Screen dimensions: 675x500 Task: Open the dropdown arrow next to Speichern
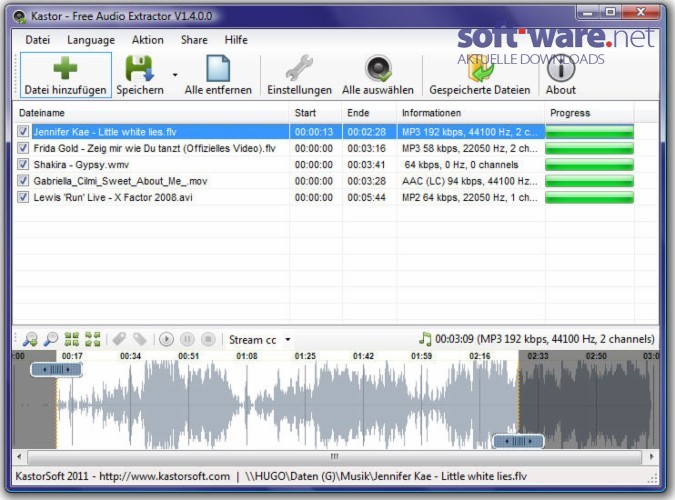click(175, 75)
